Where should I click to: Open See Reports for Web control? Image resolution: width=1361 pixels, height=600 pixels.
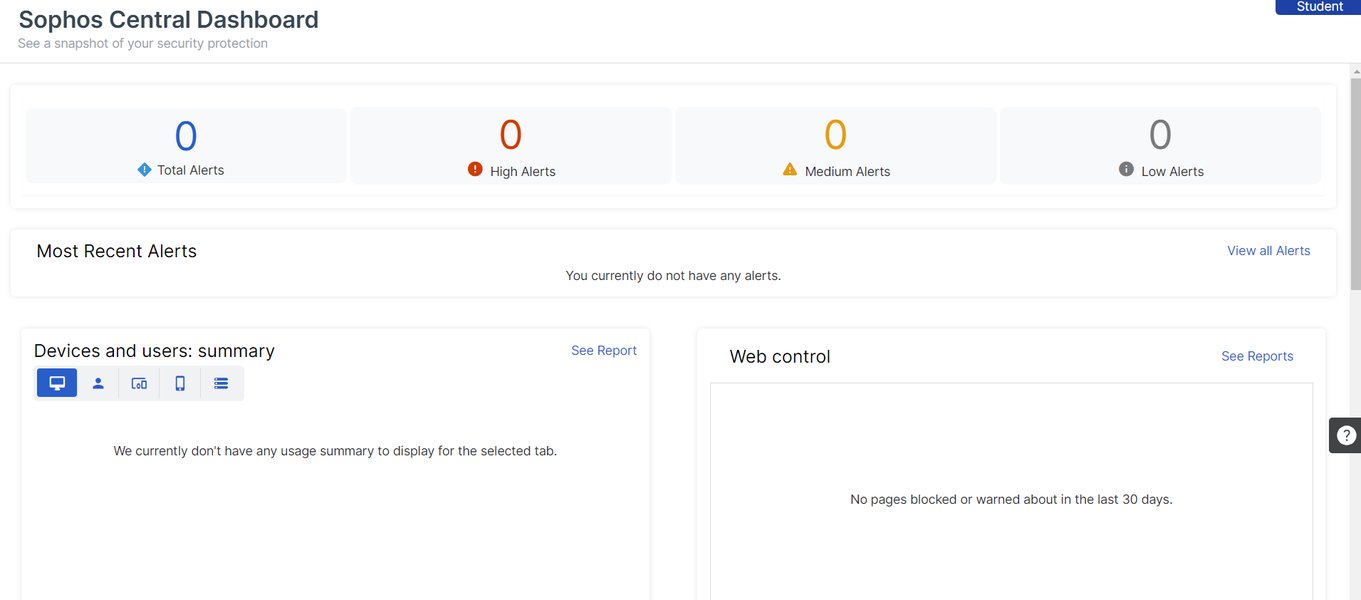[x=1256, y=355]
